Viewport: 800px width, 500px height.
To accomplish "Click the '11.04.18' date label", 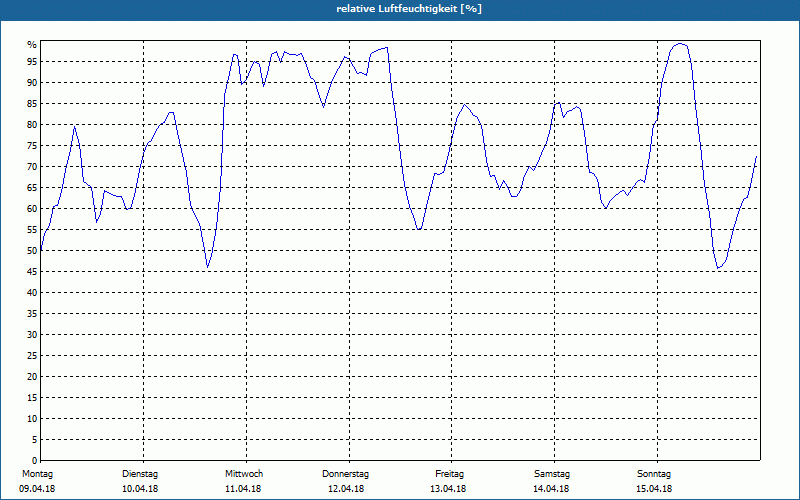I will pyautogui.click(x=243, y=489).
